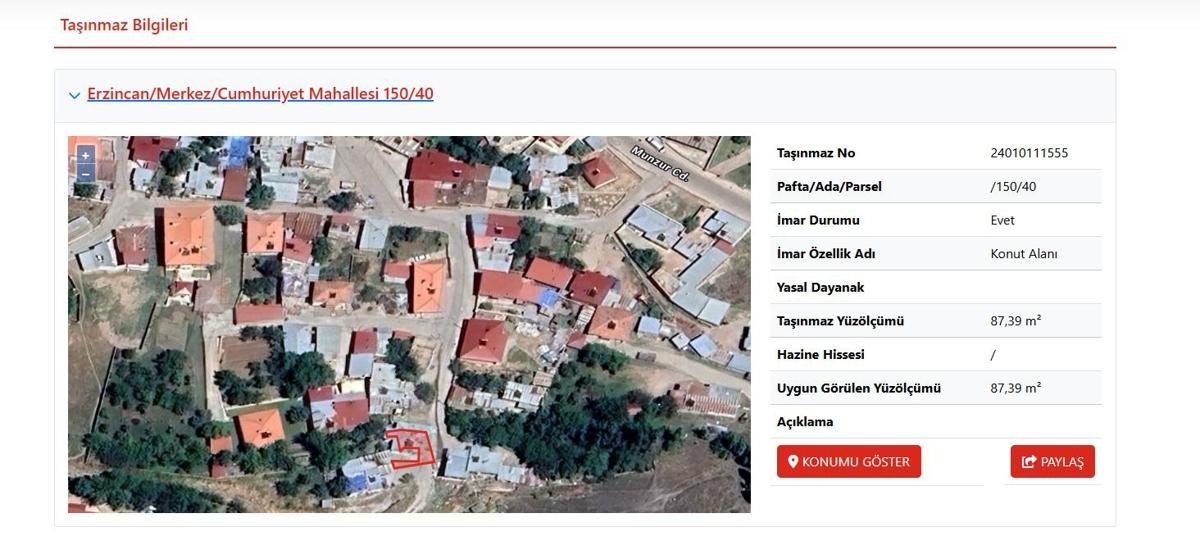Click the share arrow icon in PAYLAŞ
The width and height of the screenshot is (1200, 536).
click(x=1029, y=462)
